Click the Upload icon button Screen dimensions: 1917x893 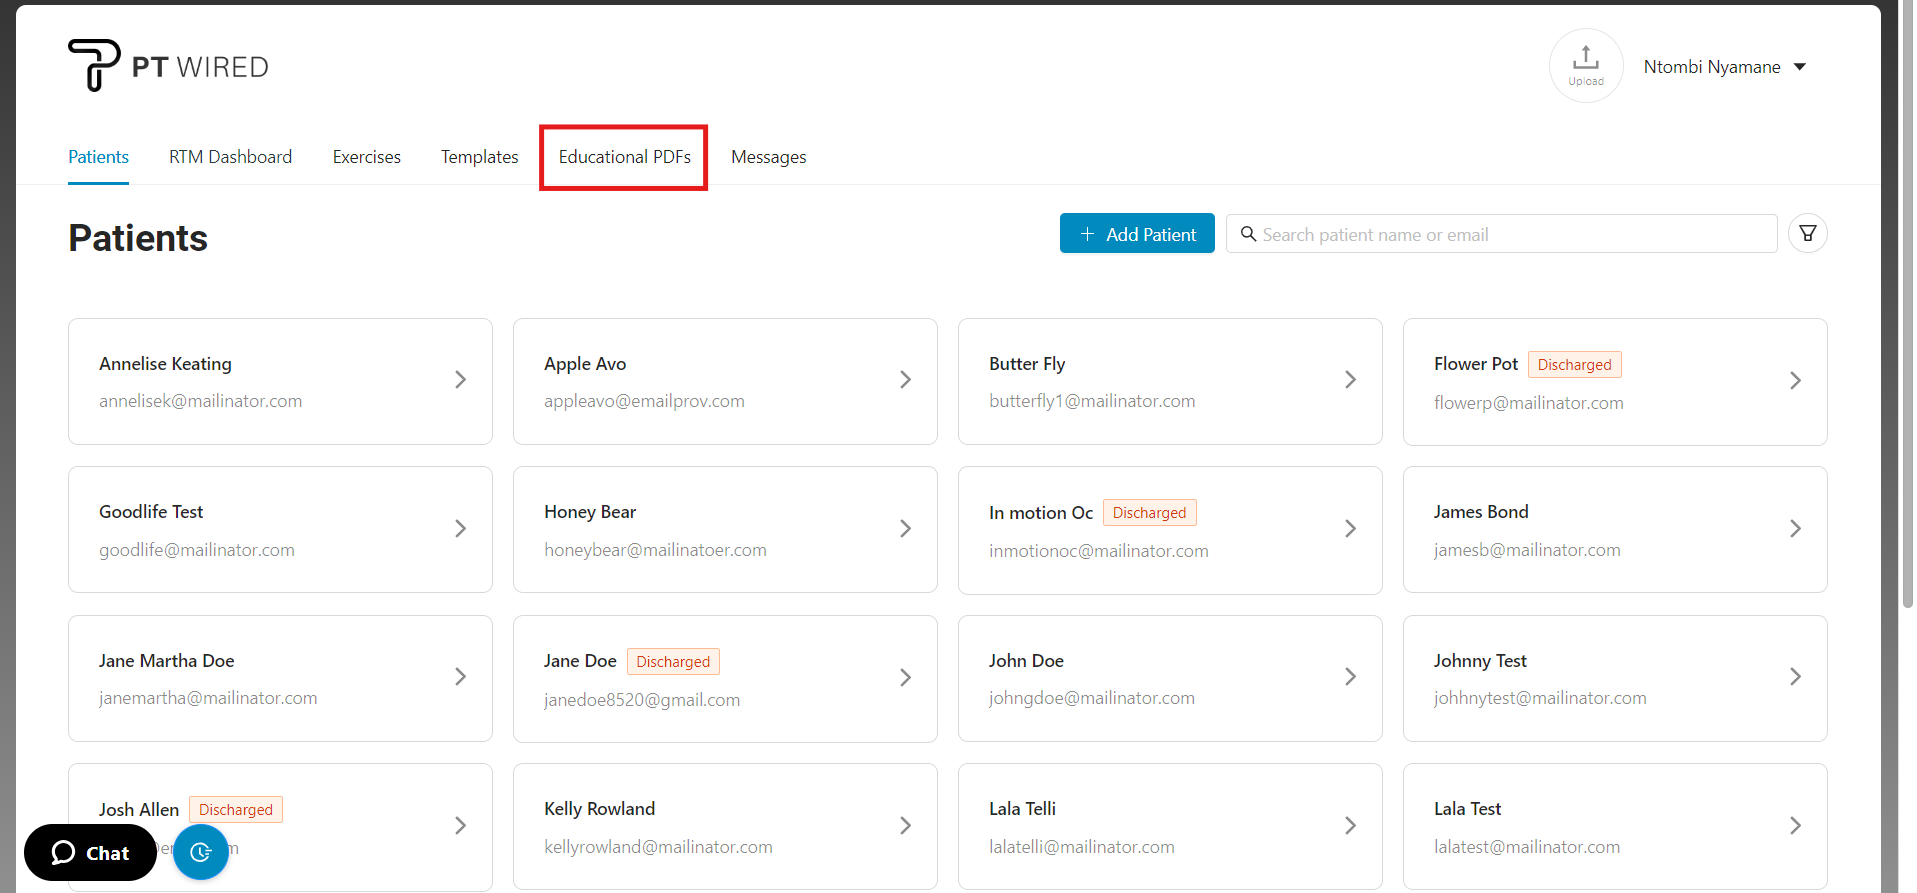coord(1585,66)
